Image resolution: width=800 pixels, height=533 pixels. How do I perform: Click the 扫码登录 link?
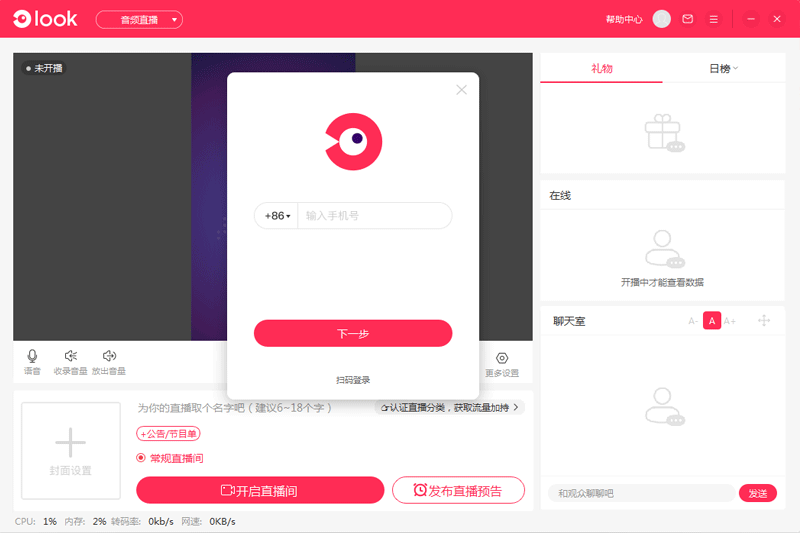353,380
